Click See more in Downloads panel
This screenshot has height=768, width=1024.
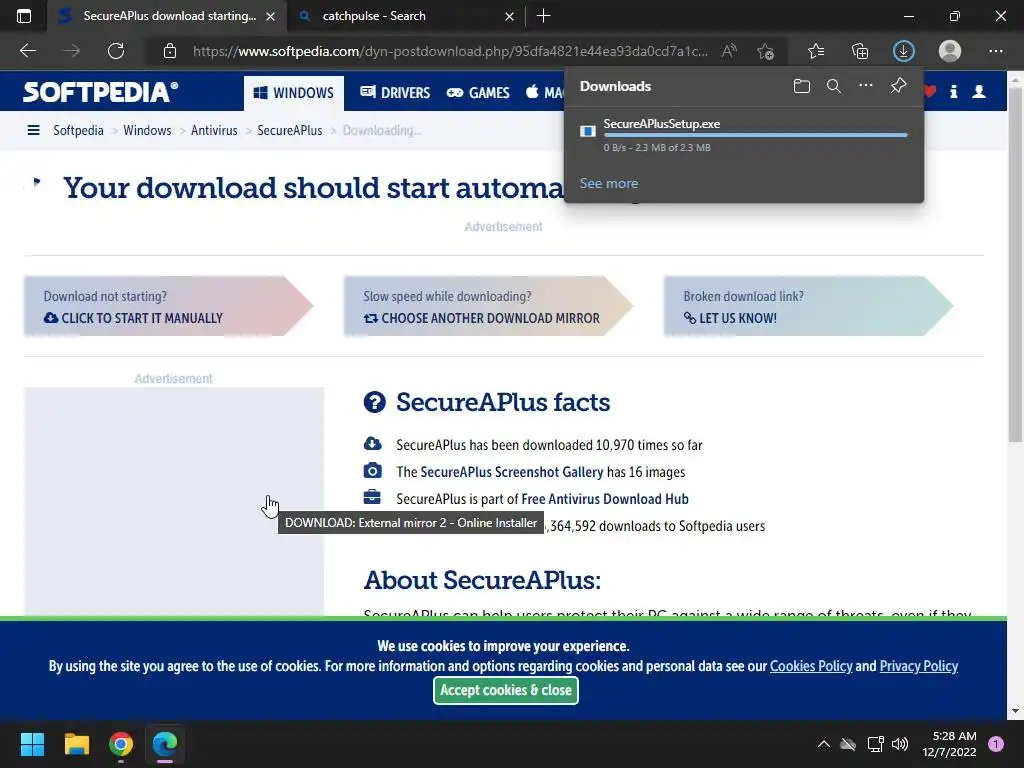tap(609, 184)
